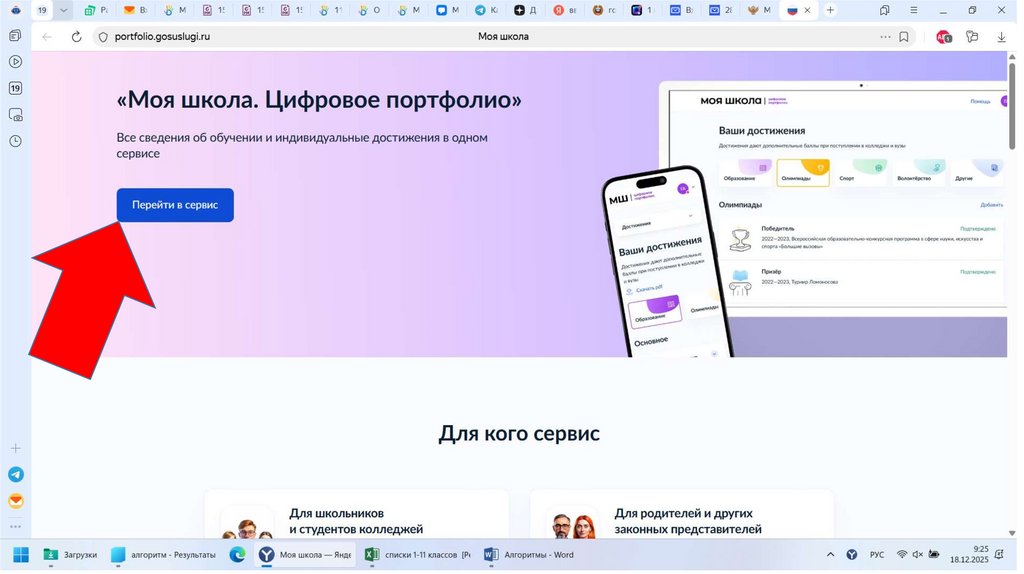Click sidebar icon numbered 19

click(15, 88)
